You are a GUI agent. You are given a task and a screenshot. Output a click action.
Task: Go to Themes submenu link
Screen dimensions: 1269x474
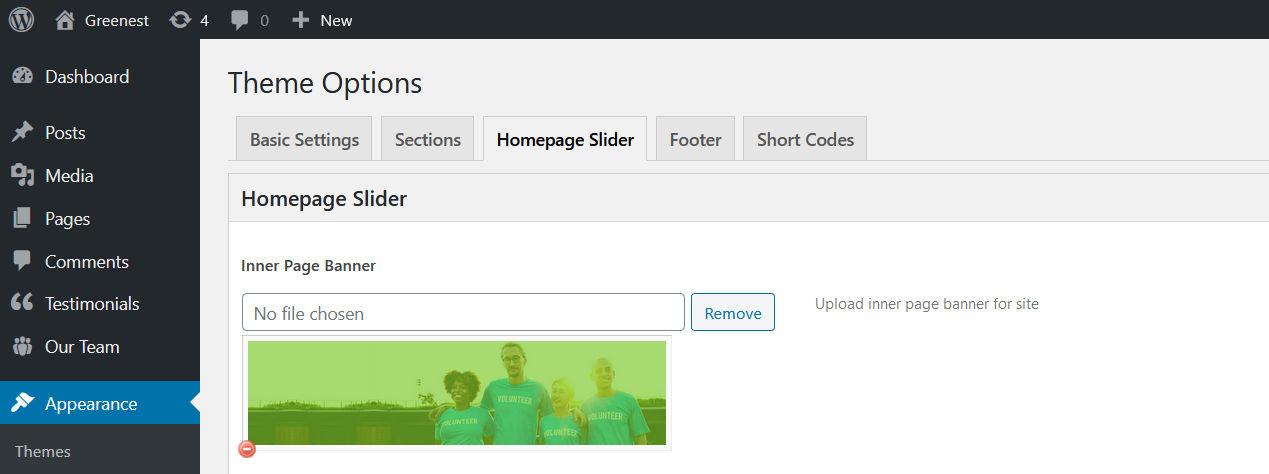point(43,452)
